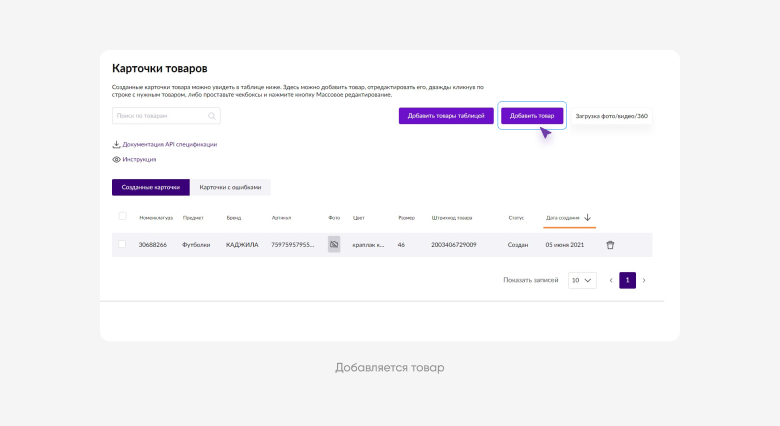Sort by the Дата создания column header
The height and width of the screenshot is (426, 780).
[563, 218]
